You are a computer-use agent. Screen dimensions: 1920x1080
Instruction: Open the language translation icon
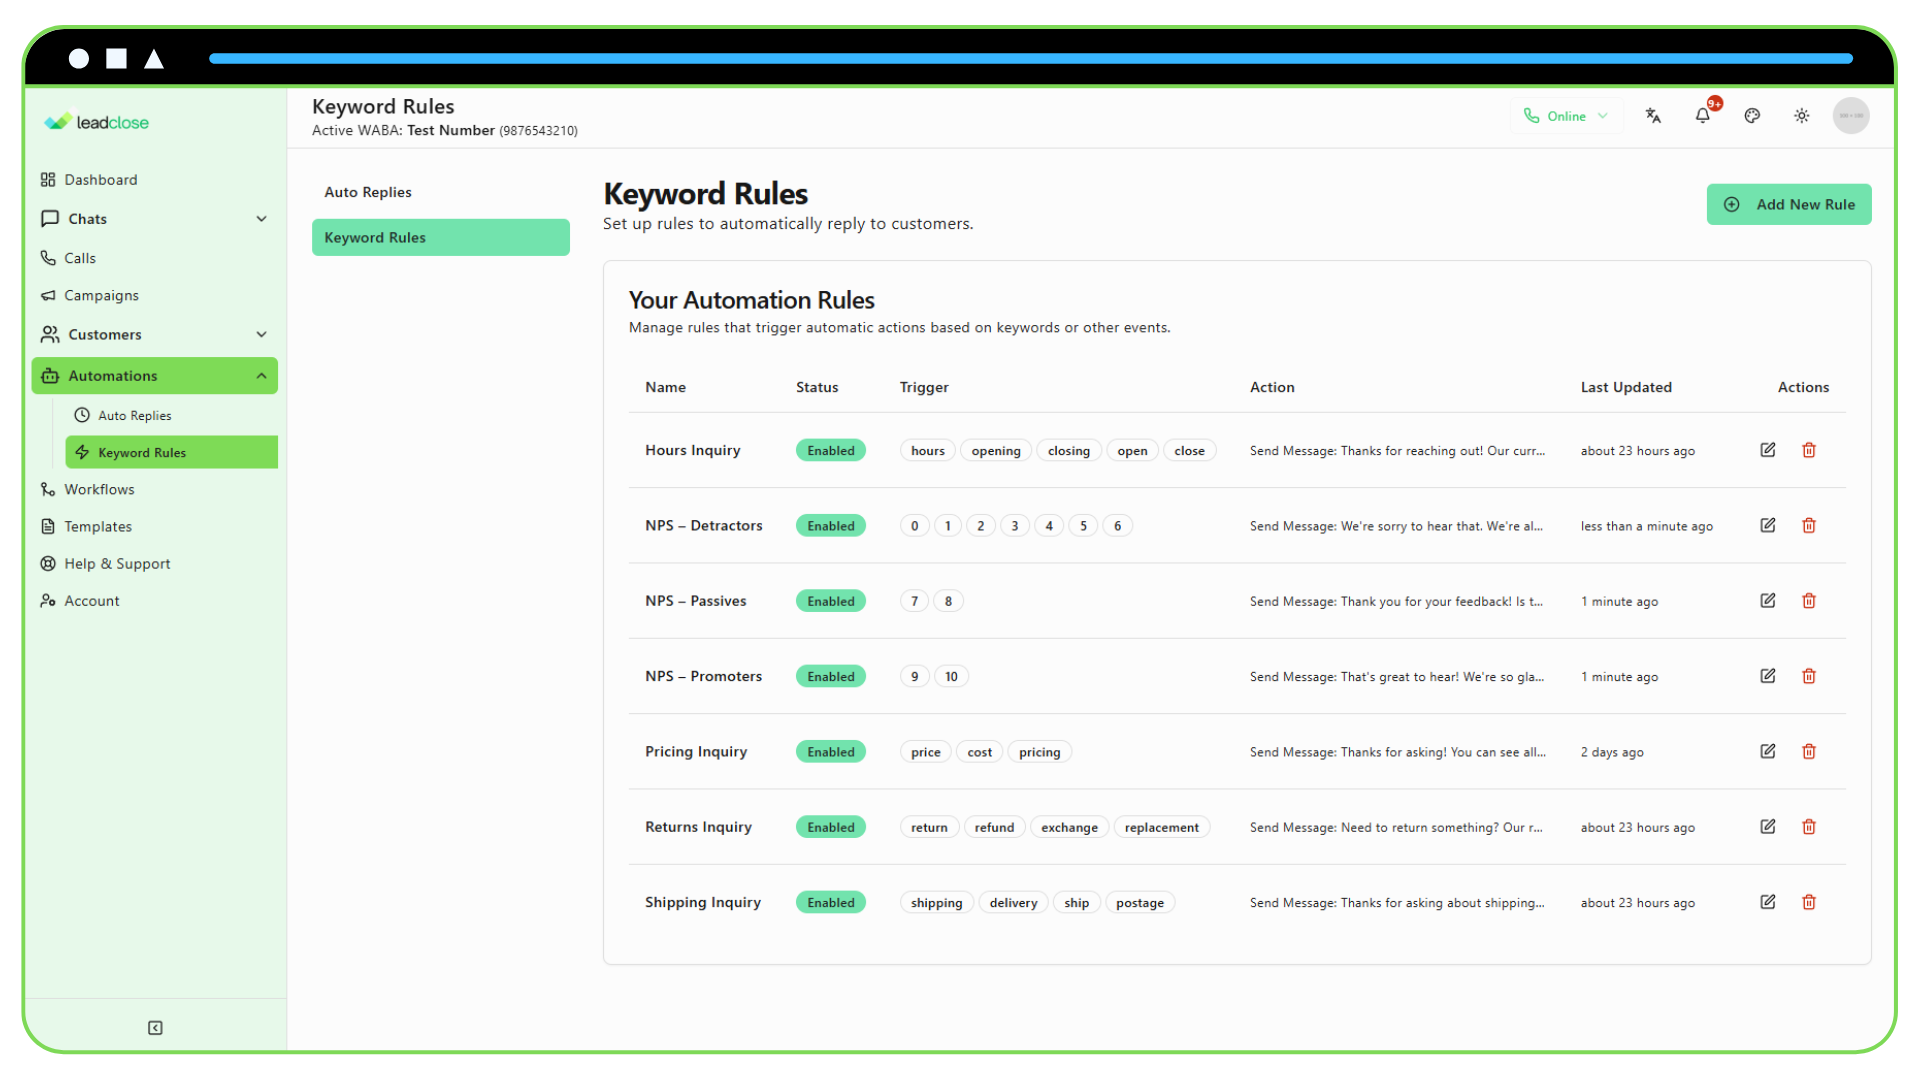click(1653, 115)
